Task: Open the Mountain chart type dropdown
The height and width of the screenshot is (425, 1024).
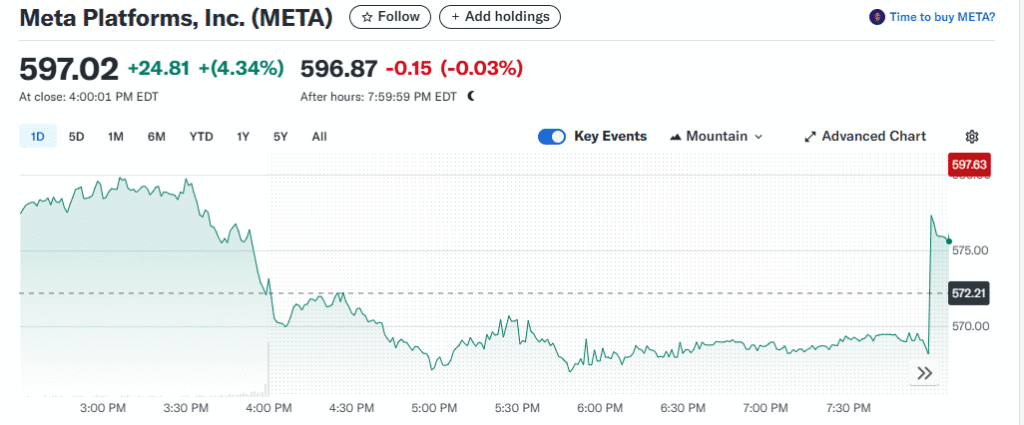Action: [716, 136]
